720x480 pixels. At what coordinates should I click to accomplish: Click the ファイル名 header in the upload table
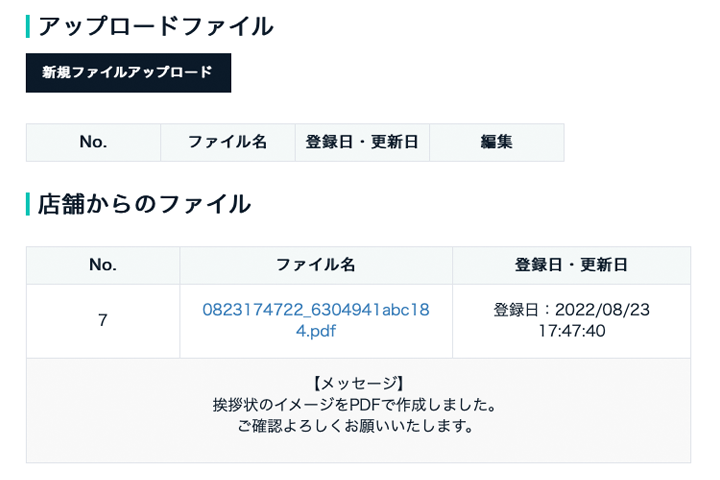228,142
